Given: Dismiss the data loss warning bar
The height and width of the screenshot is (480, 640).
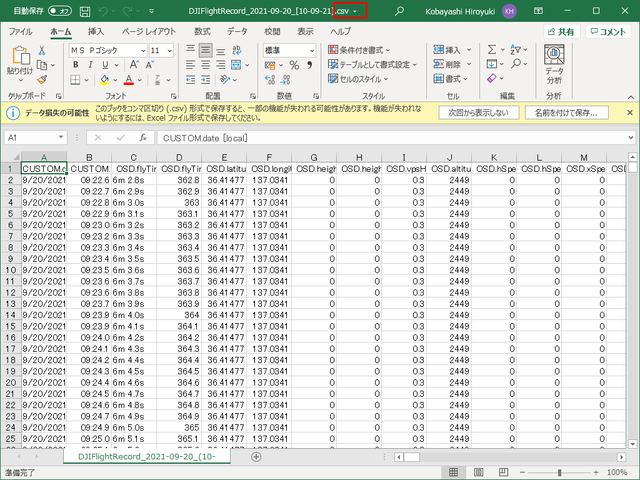Looking at the screenshot, I should 630,113.
